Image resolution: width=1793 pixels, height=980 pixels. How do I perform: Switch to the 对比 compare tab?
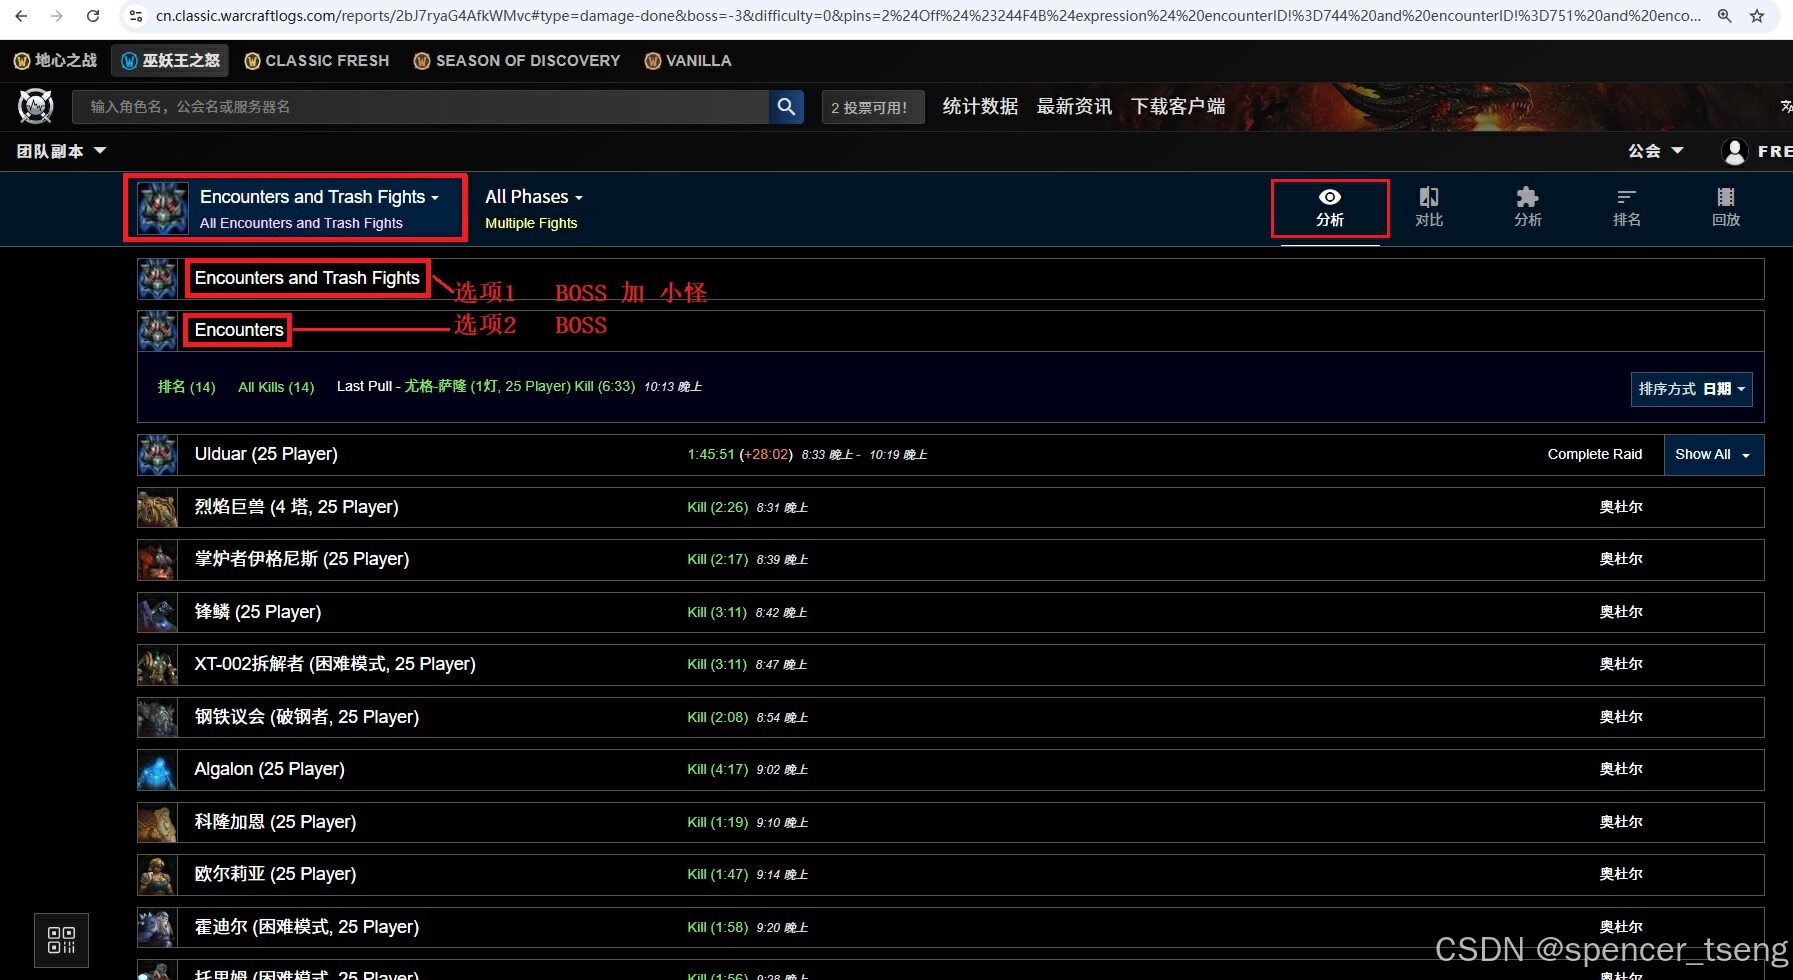[1429, 208]
